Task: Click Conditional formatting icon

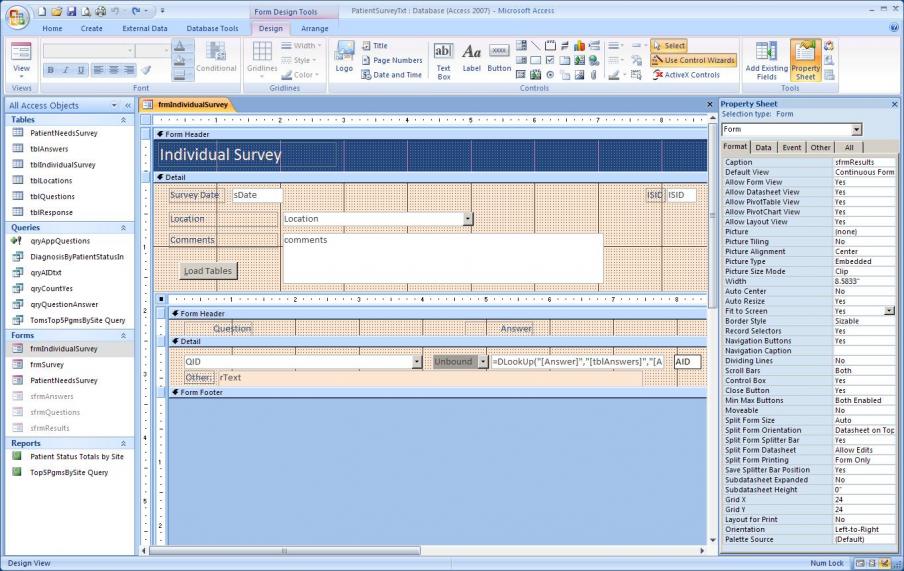Action: pyautogui.click(x=216, y=57)
